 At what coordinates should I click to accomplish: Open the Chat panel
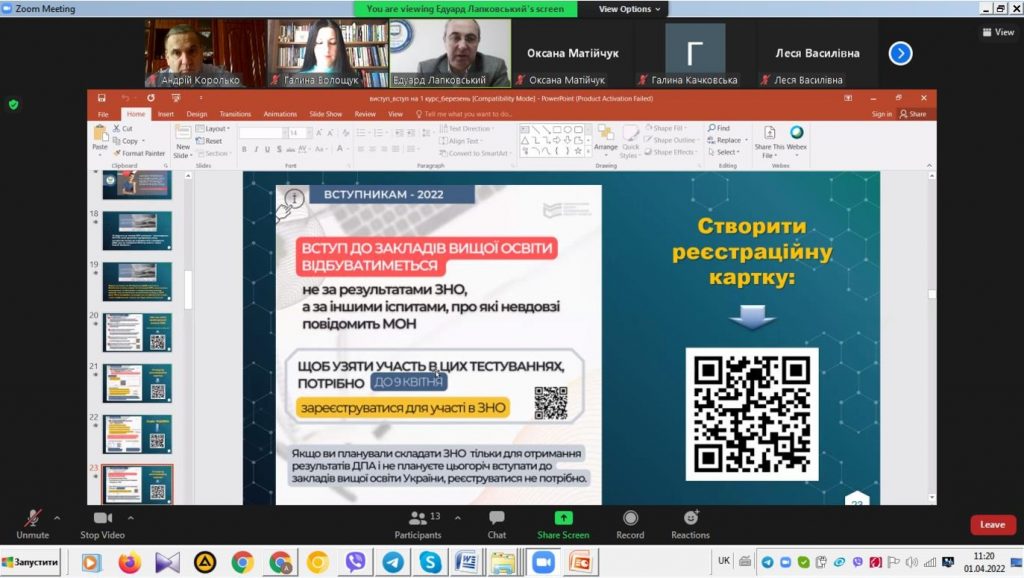[496, 519]
